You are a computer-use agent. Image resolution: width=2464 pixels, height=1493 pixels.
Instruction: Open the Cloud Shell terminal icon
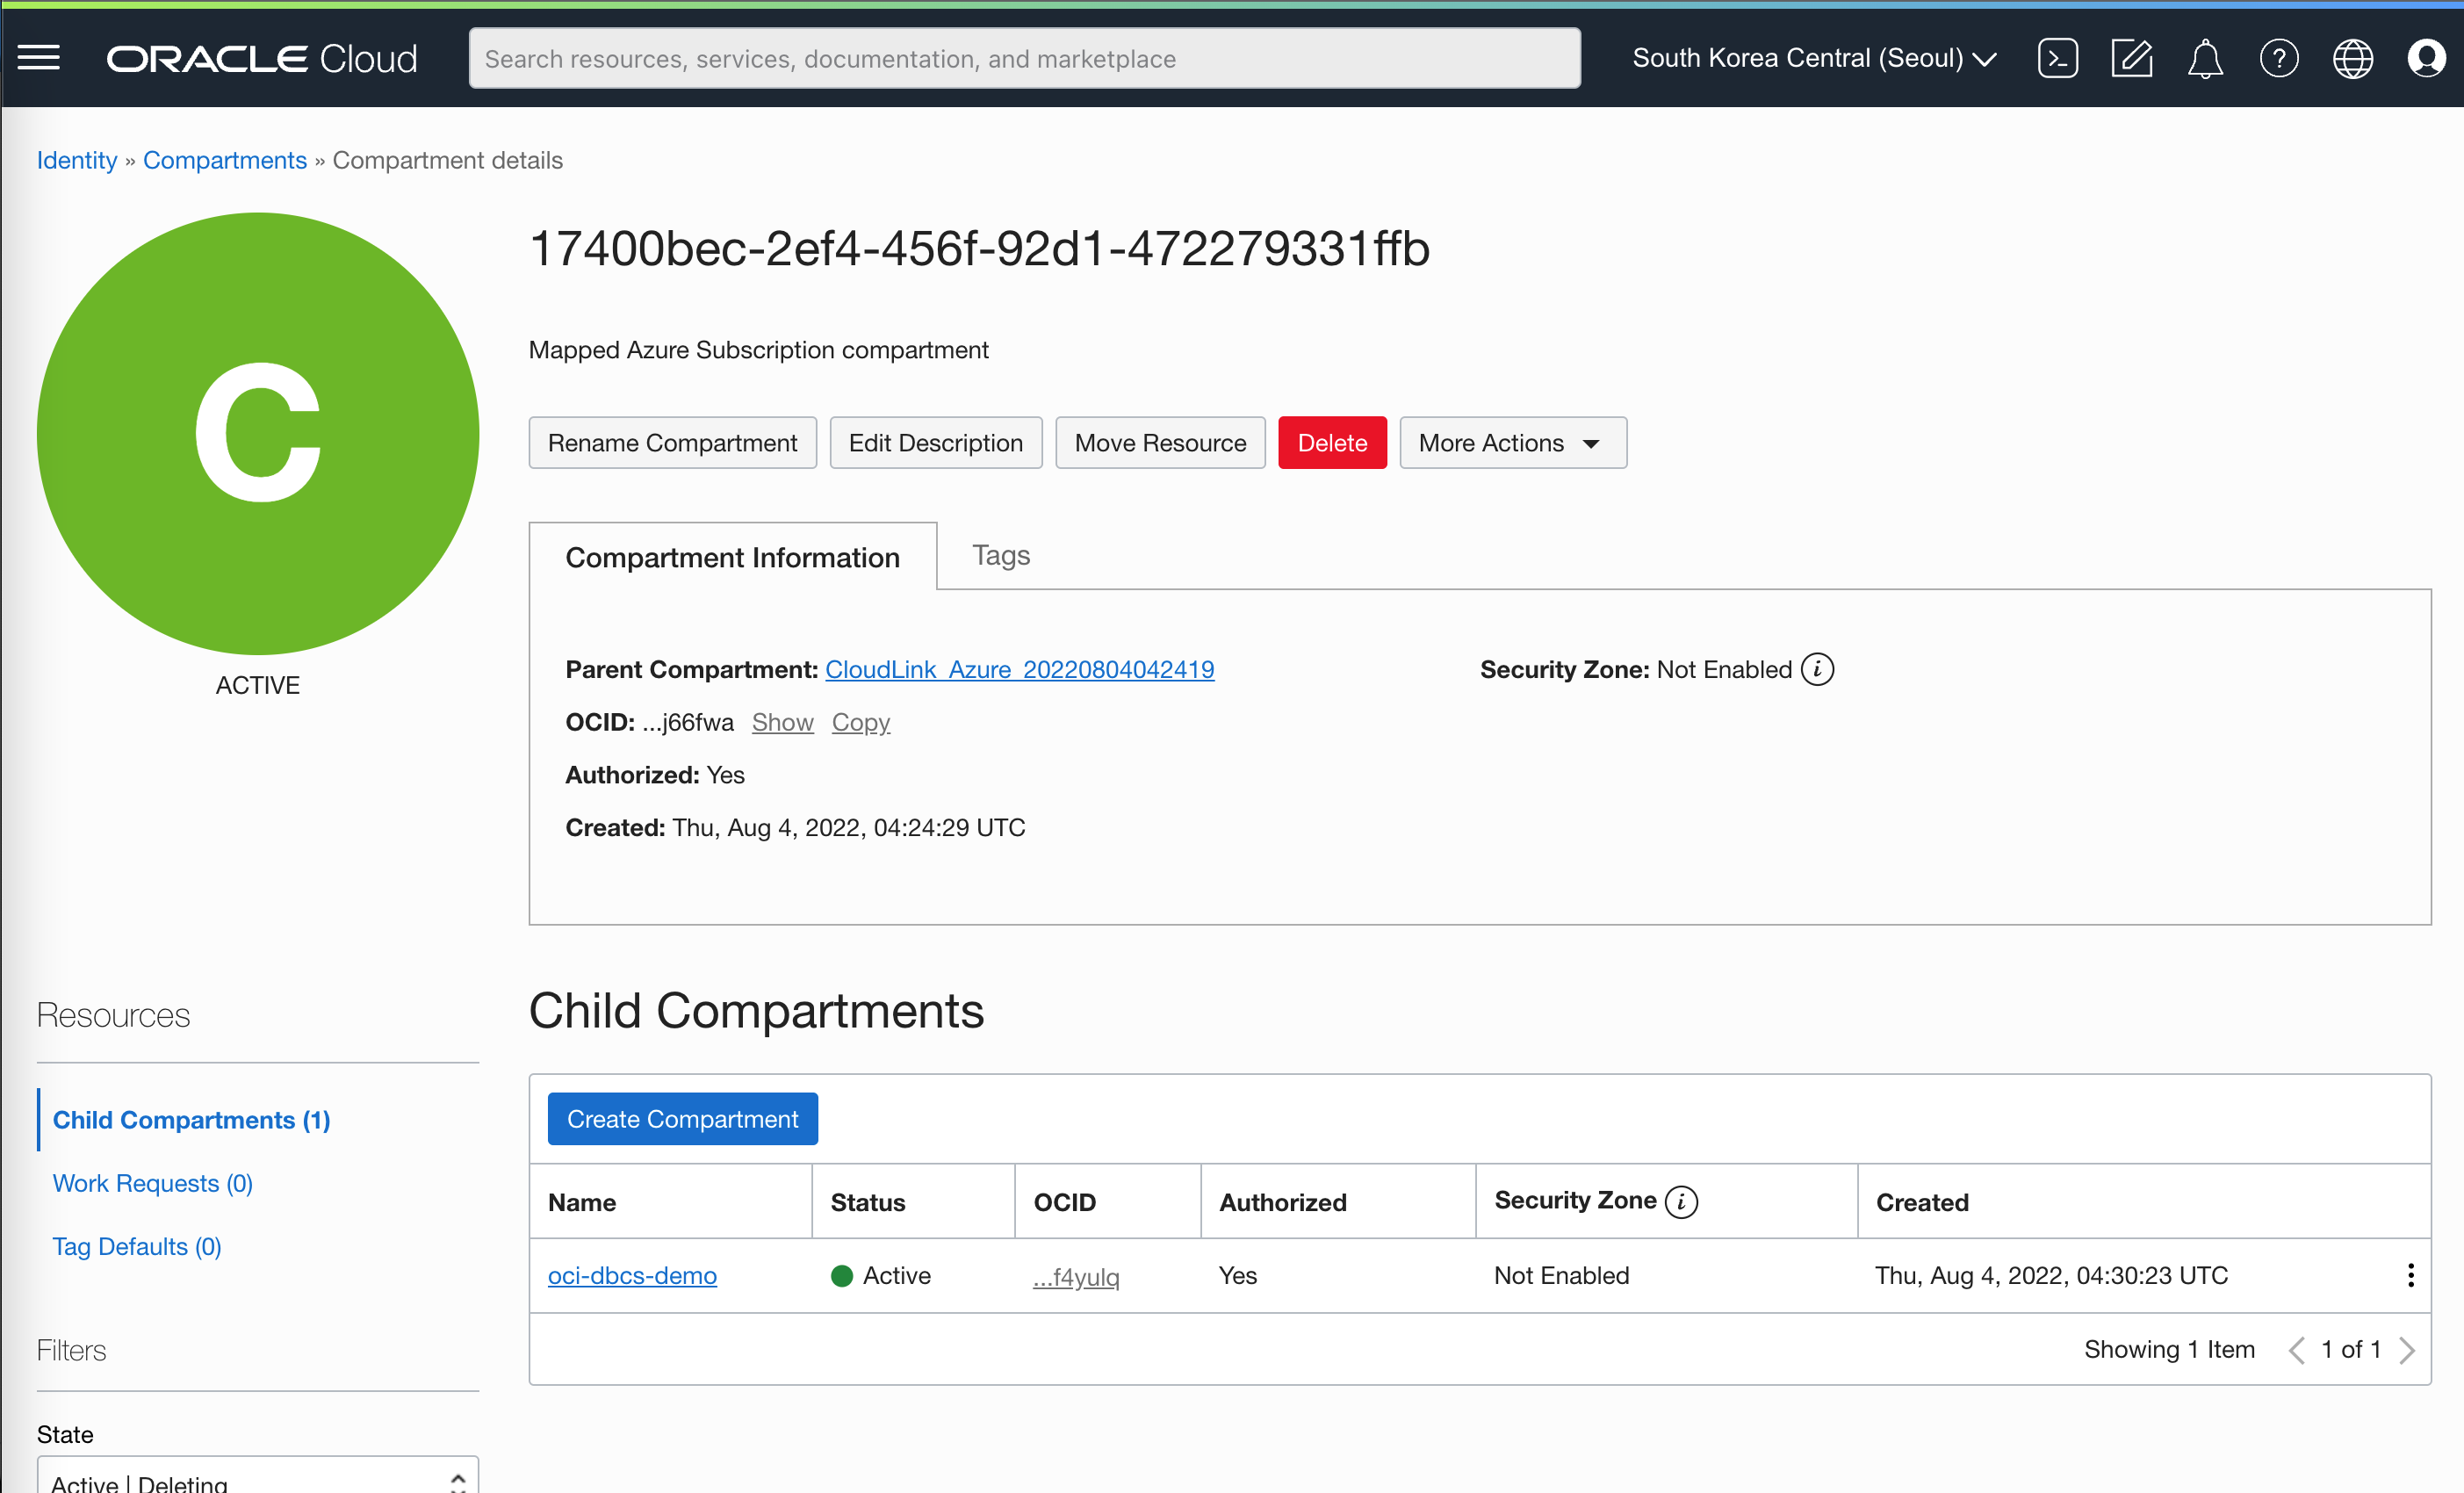click(x=2057, y=58)
